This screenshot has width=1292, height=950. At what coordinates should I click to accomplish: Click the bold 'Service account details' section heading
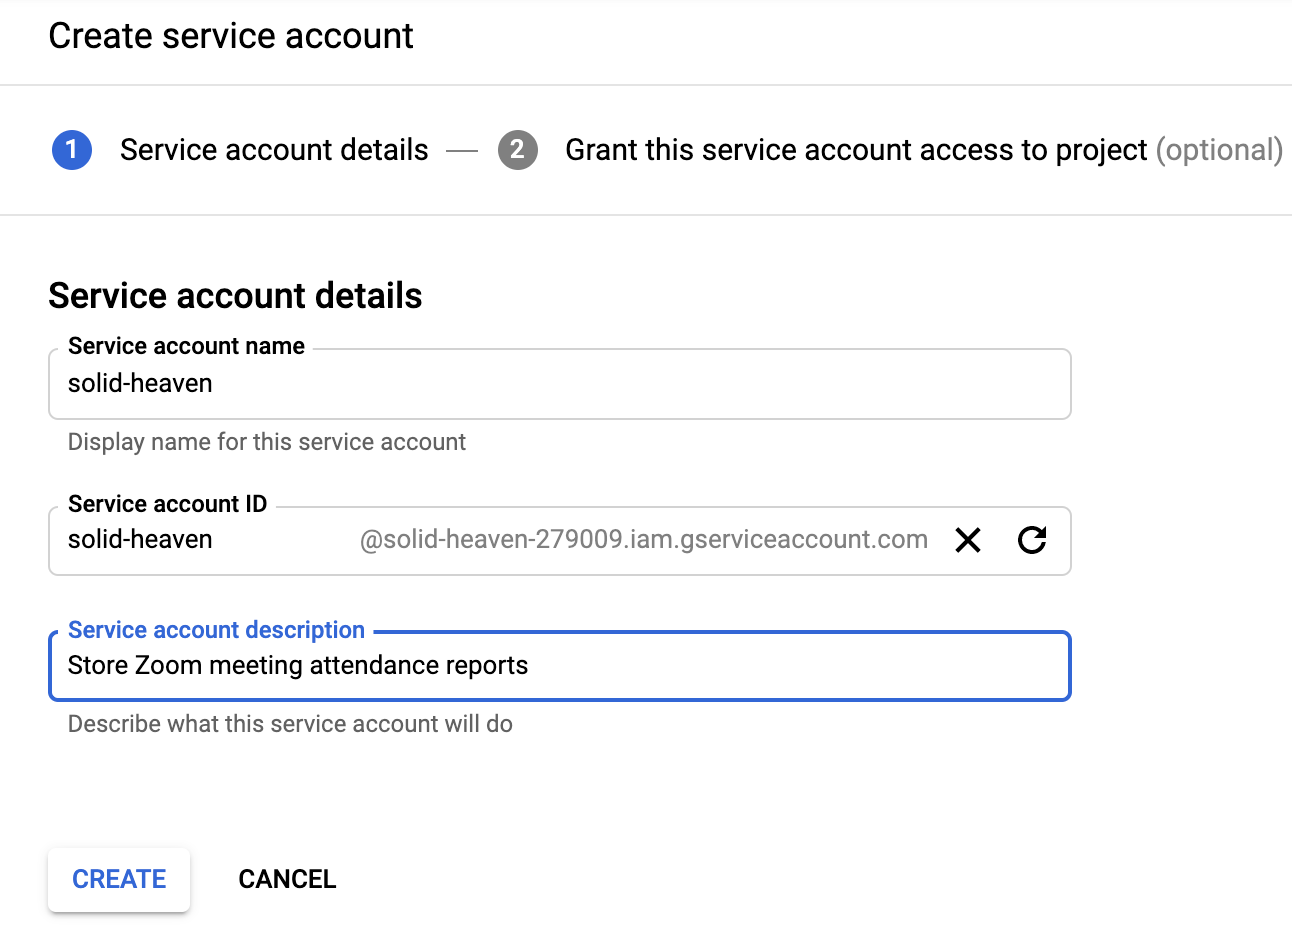coord(235,296)
